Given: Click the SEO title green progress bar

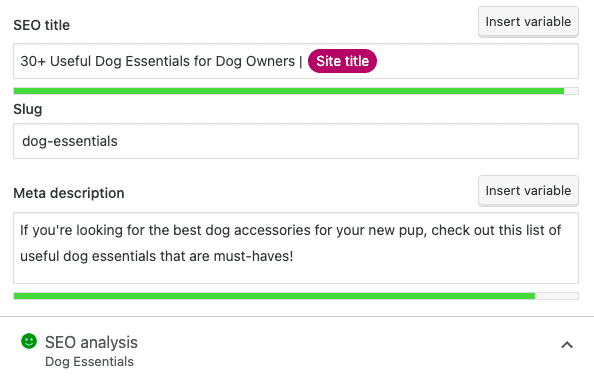Looking at the screenshot, I should tap(289, 91).
